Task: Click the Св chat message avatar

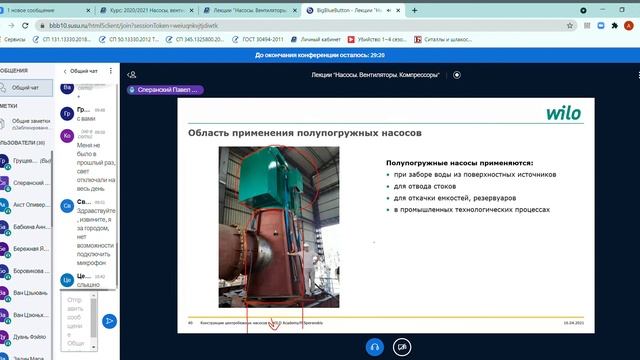Action: coord(67,206)
